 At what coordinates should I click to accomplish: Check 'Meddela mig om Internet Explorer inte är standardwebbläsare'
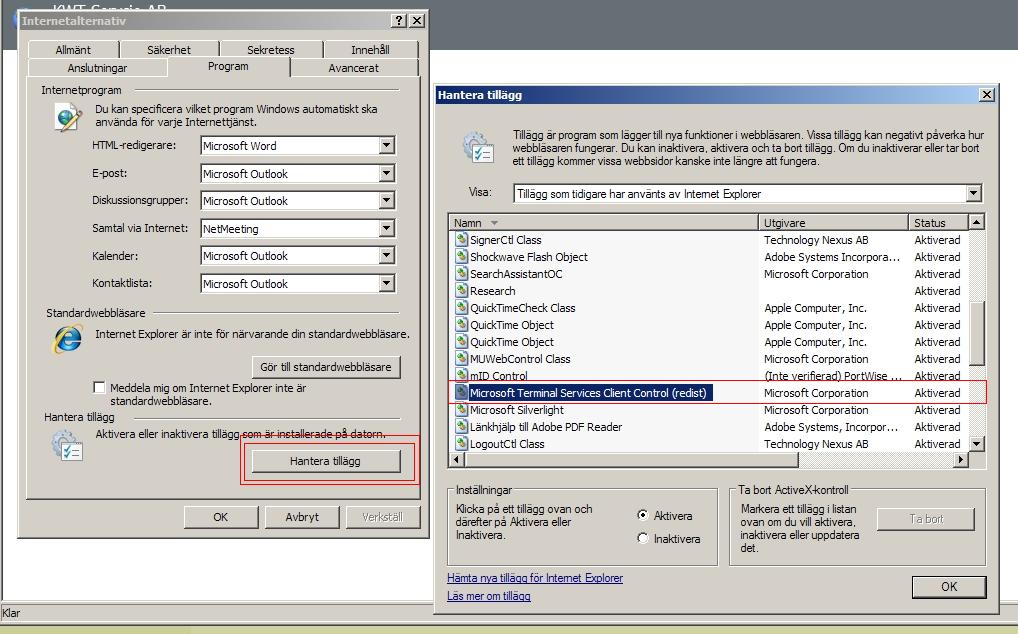(99, 387)
